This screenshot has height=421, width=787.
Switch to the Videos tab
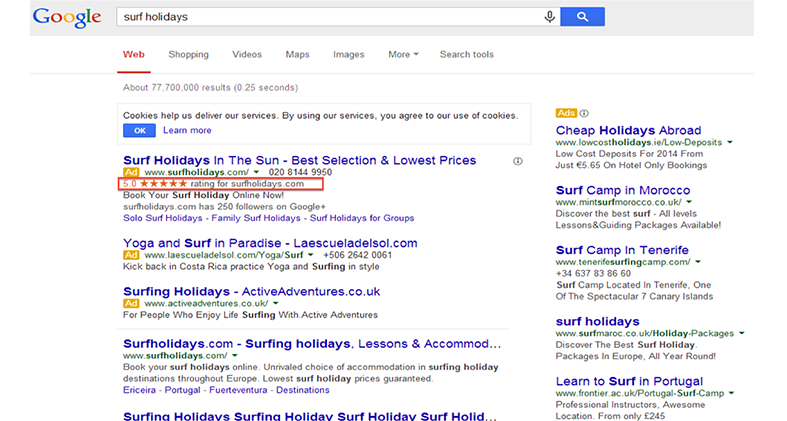pos(247,55)
